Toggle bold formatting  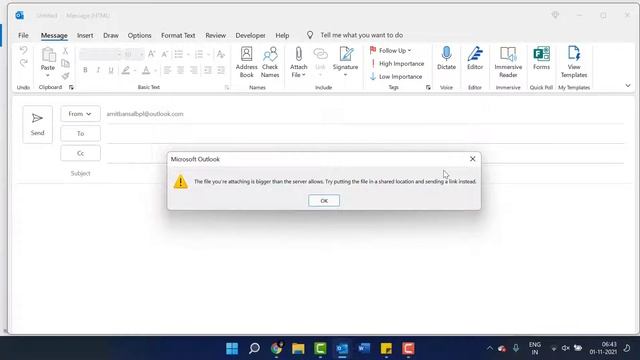point(85,70)
